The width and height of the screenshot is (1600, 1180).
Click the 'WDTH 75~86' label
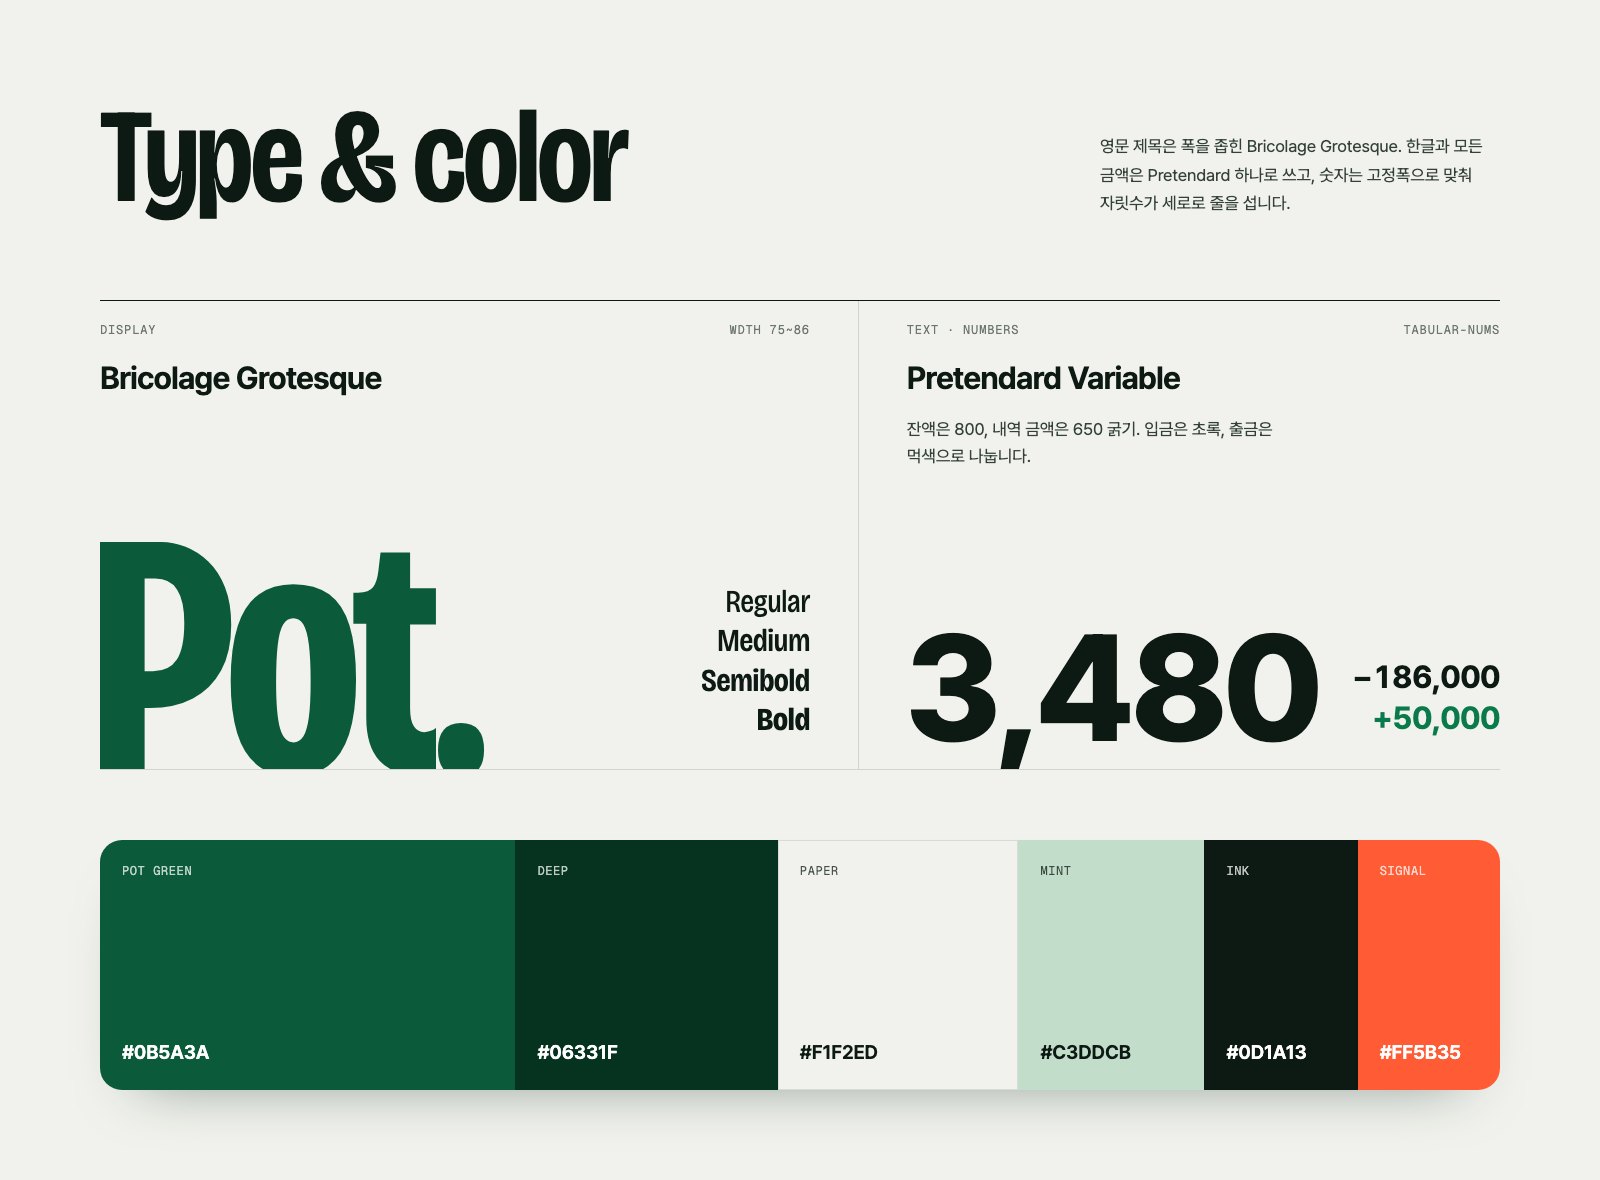point(769,330)
